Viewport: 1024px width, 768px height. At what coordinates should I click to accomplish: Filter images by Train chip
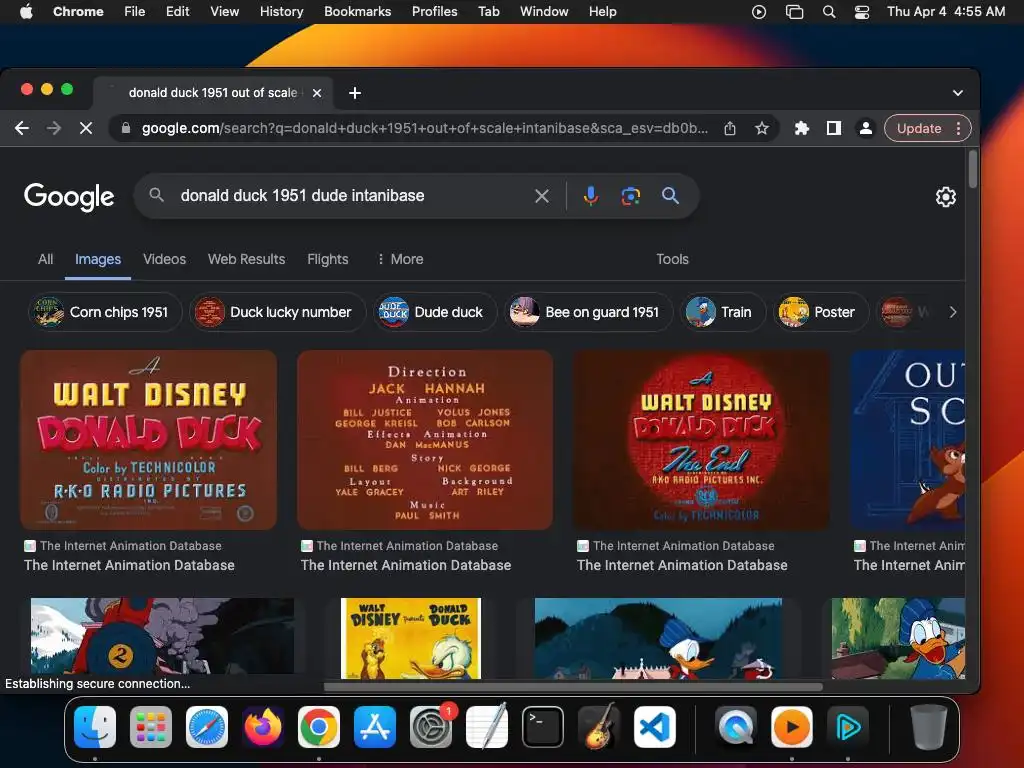(x=722, y=312)
